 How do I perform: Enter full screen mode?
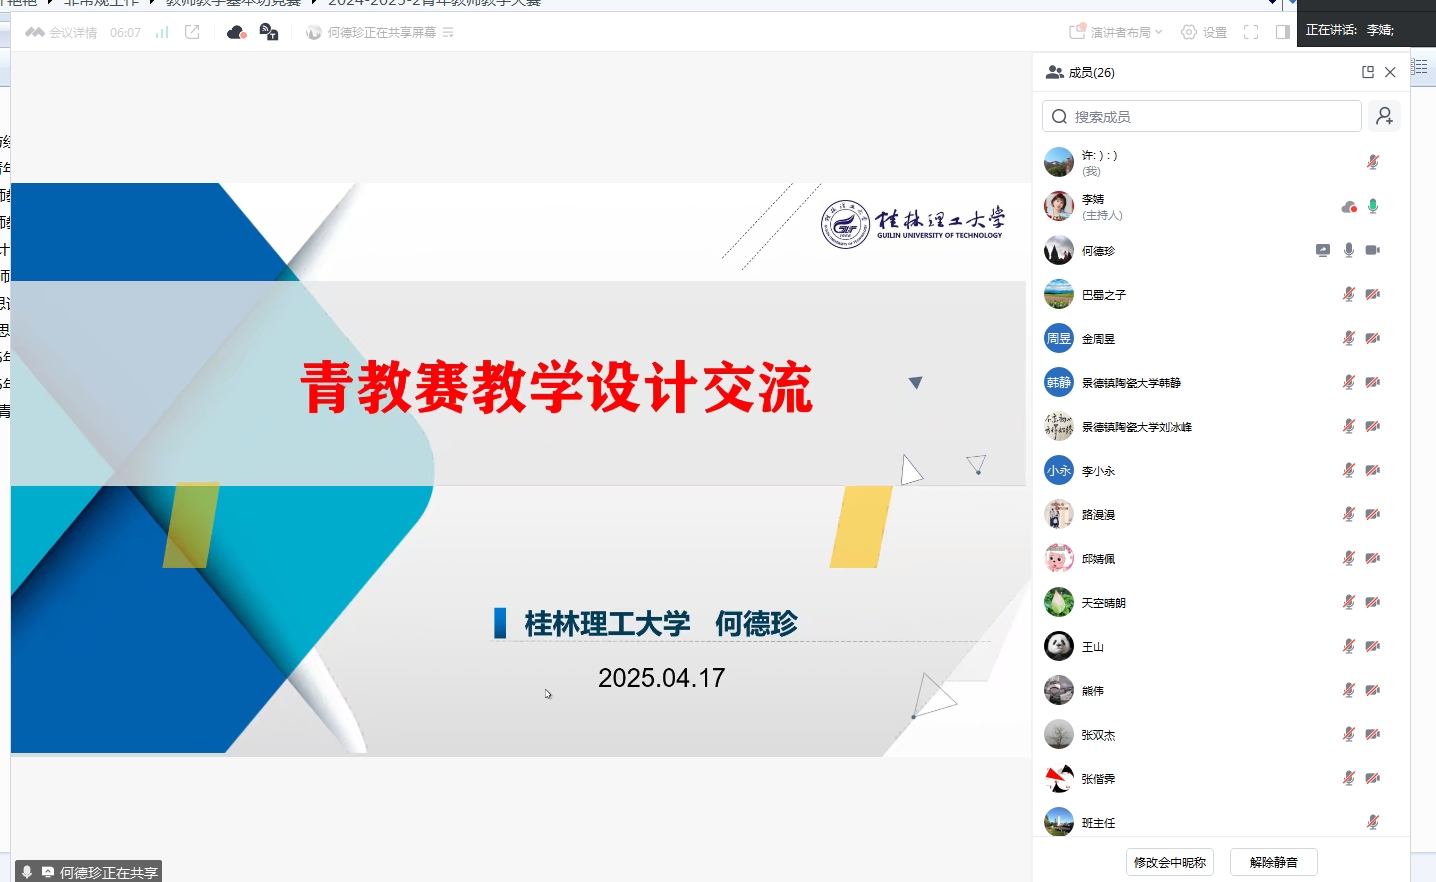pos(1251,33)
